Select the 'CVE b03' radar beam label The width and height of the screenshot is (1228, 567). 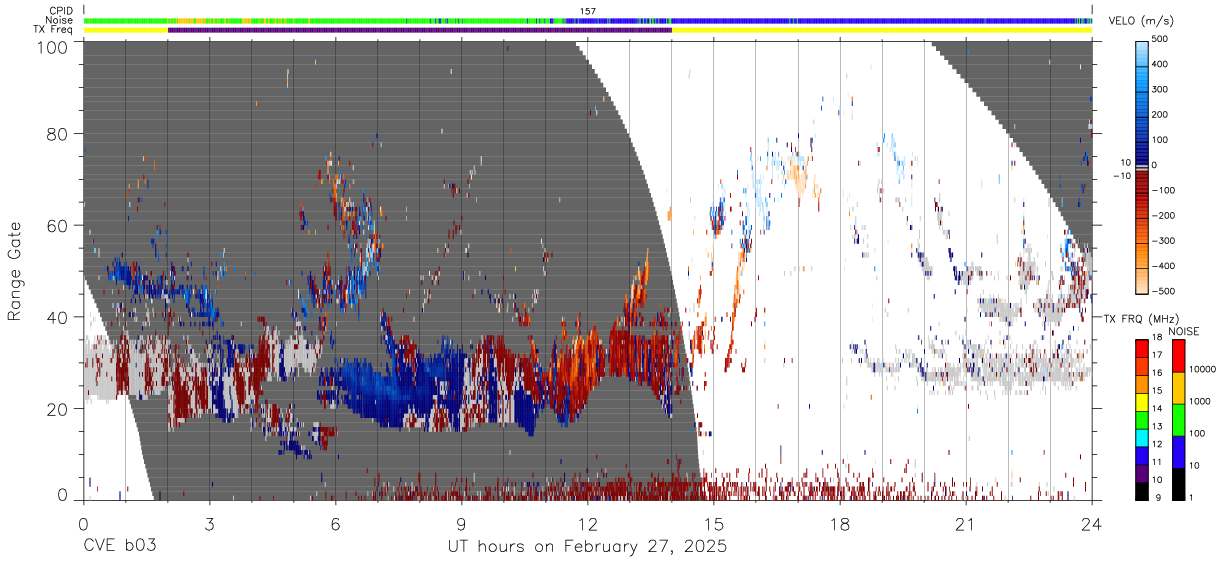[119, 547]
